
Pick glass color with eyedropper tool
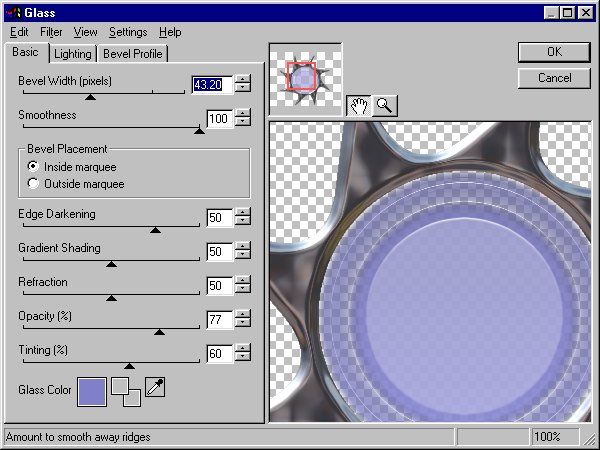click(x=155, y=387)
